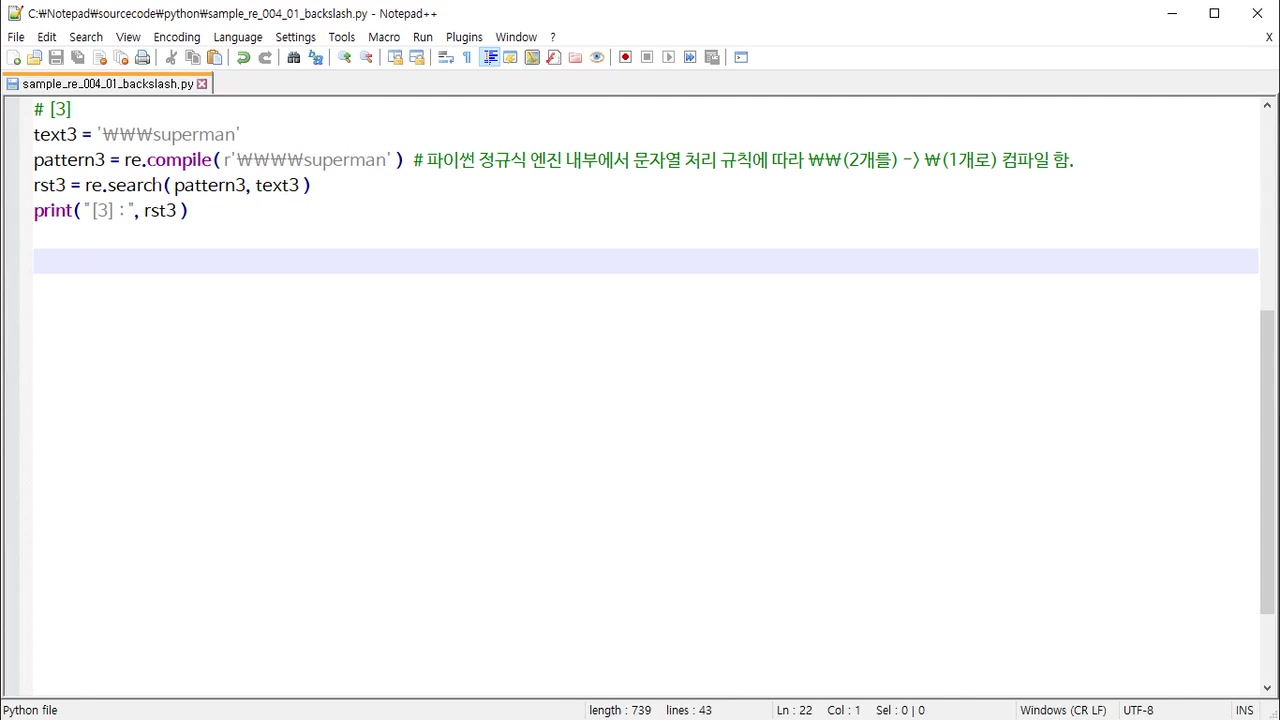
Task: Open the Language menu
Action: (237, 37)
